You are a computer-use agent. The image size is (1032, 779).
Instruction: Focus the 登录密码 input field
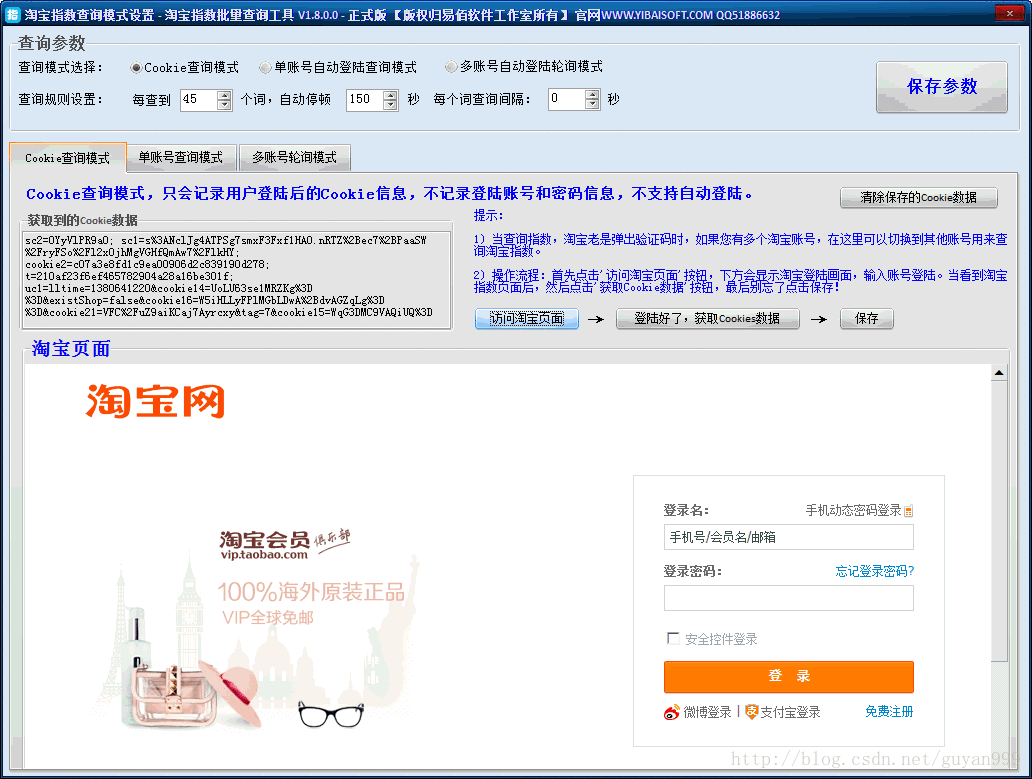coord(788,598)
